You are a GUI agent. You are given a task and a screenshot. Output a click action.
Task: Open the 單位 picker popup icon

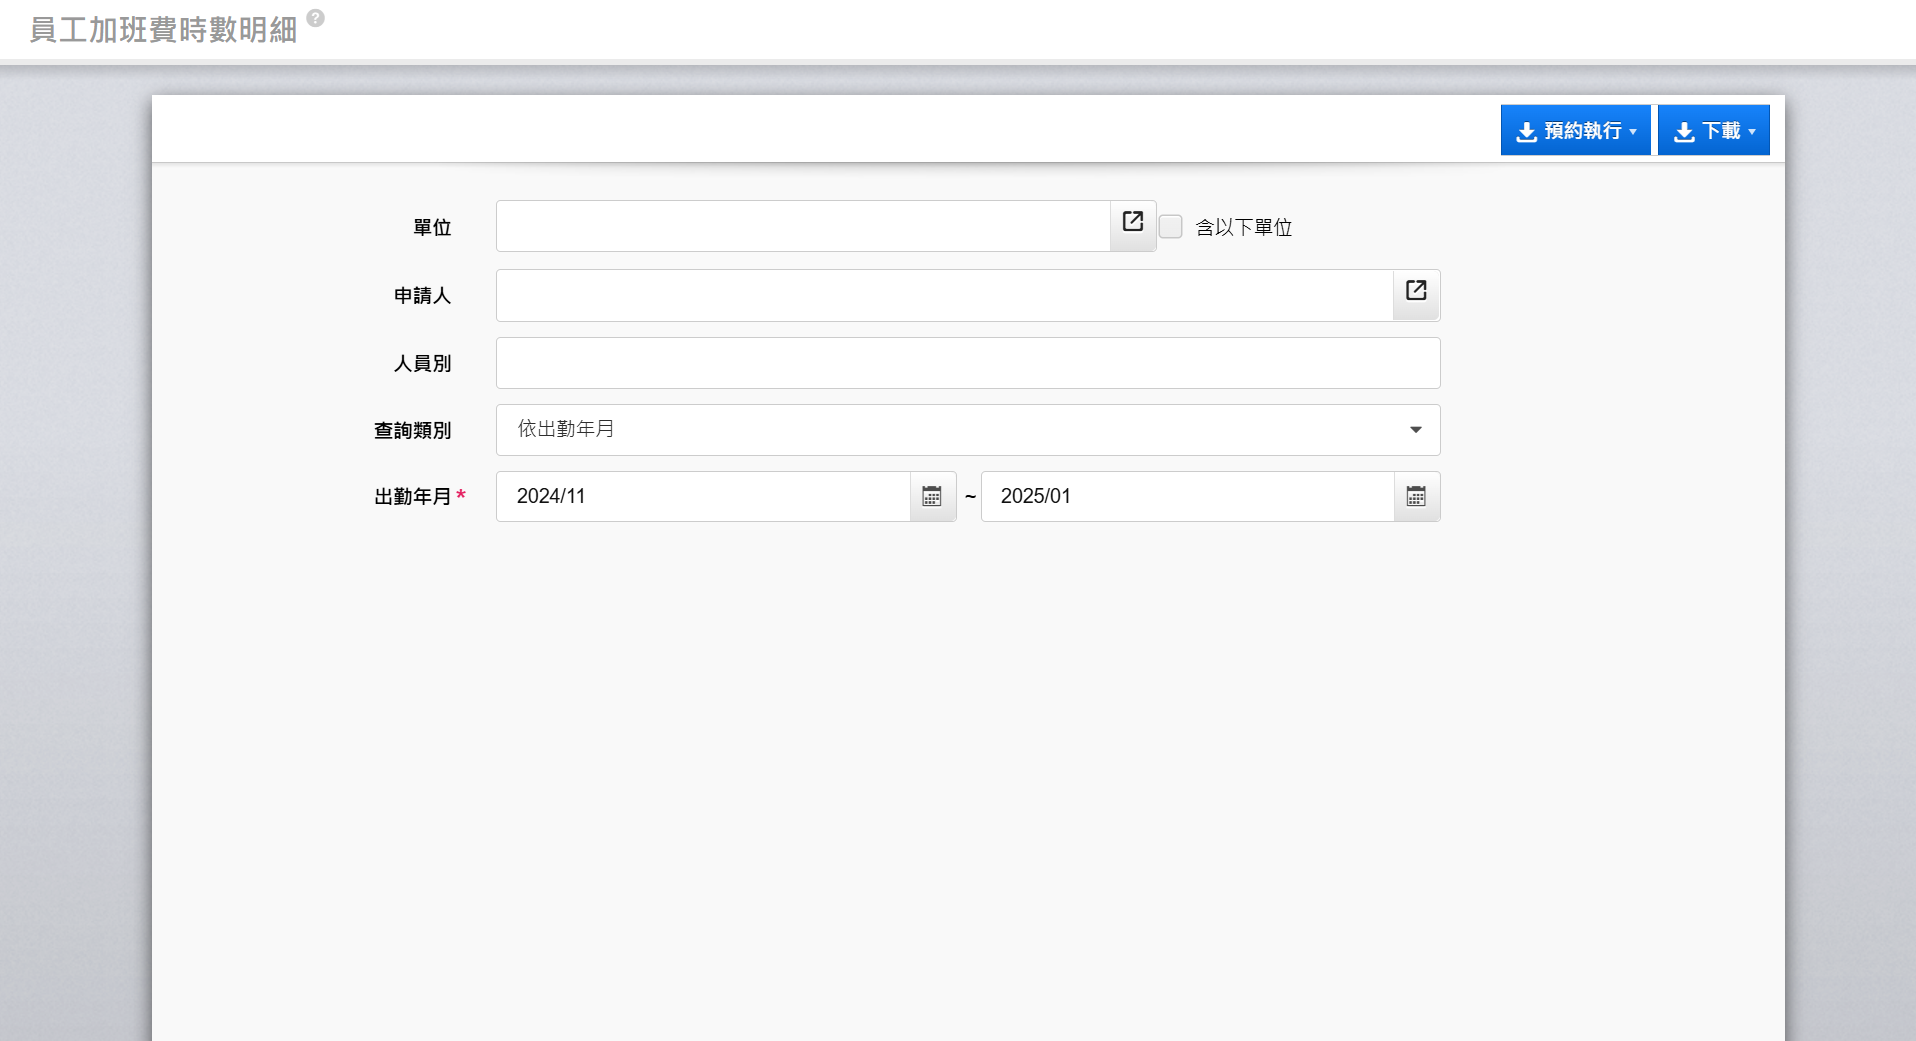click(1132, 225)
